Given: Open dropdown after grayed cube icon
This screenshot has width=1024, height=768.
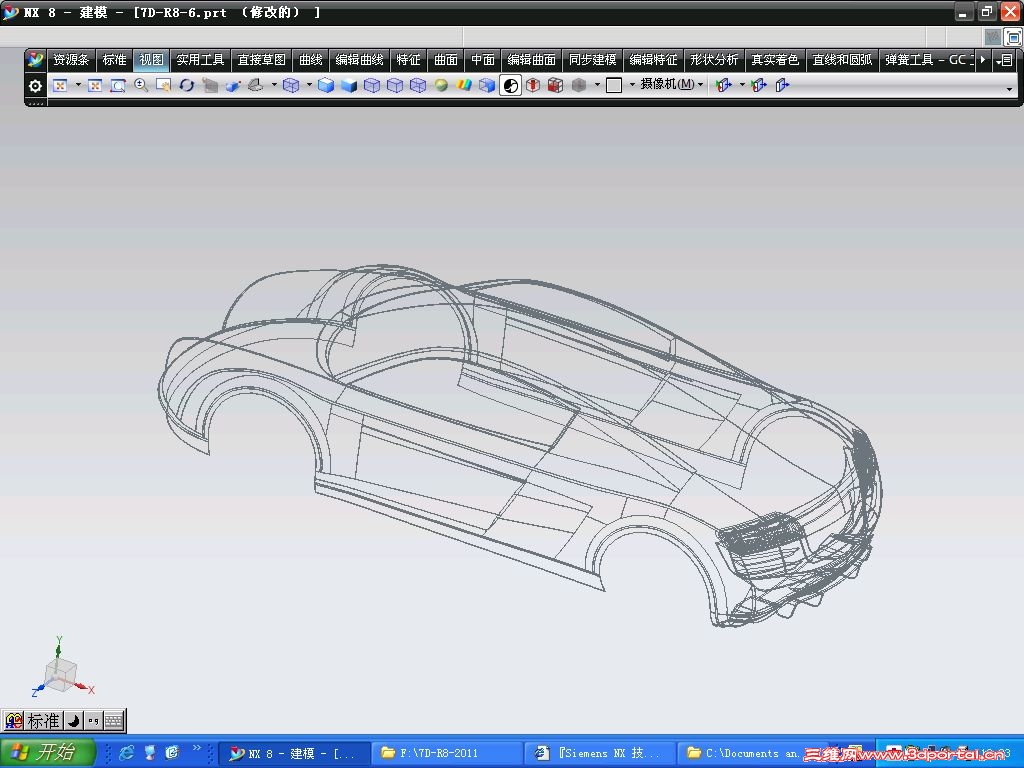Looking at the screenshot, I should (597, 85).
